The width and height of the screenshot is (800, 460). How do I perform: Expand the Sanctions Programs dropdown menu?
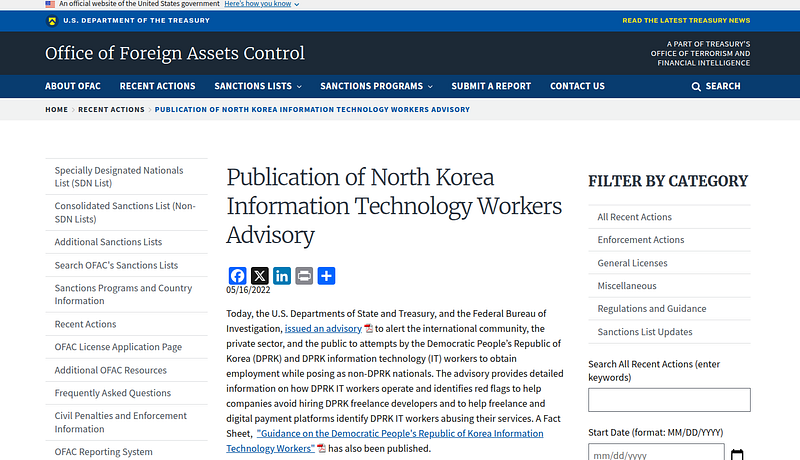[x=377, y=86]
